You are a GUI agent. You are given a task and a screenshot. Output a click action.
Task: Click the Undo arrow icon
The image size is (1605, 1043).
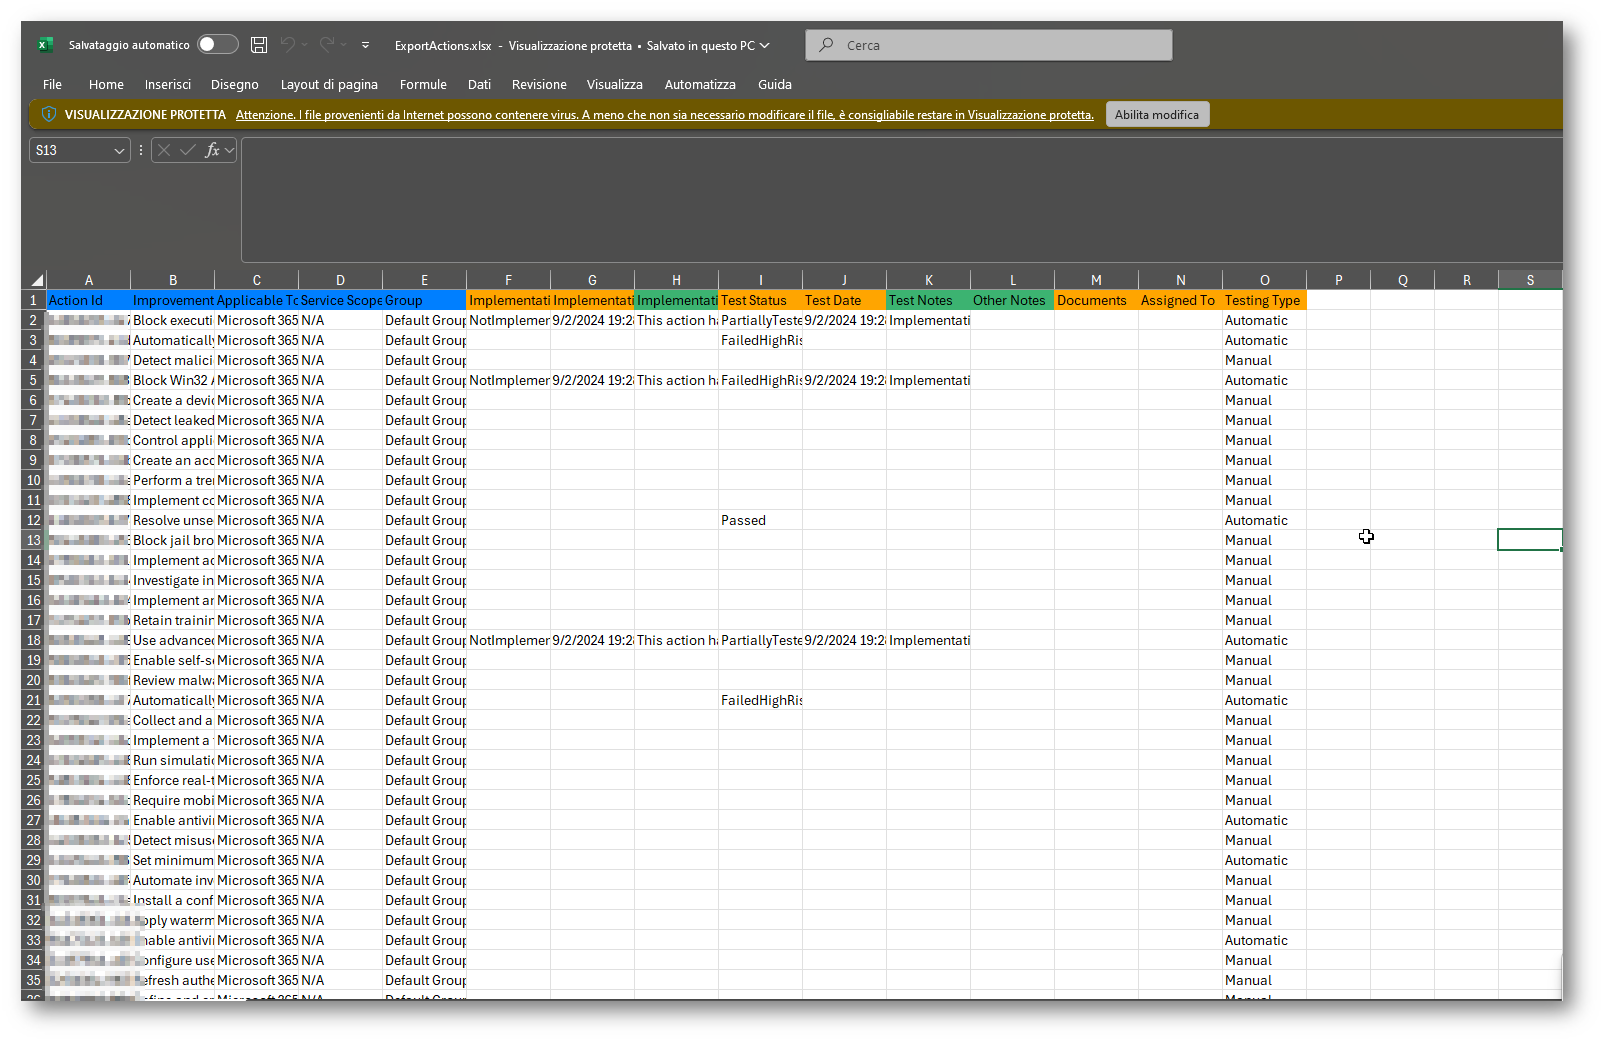point(288,45)
